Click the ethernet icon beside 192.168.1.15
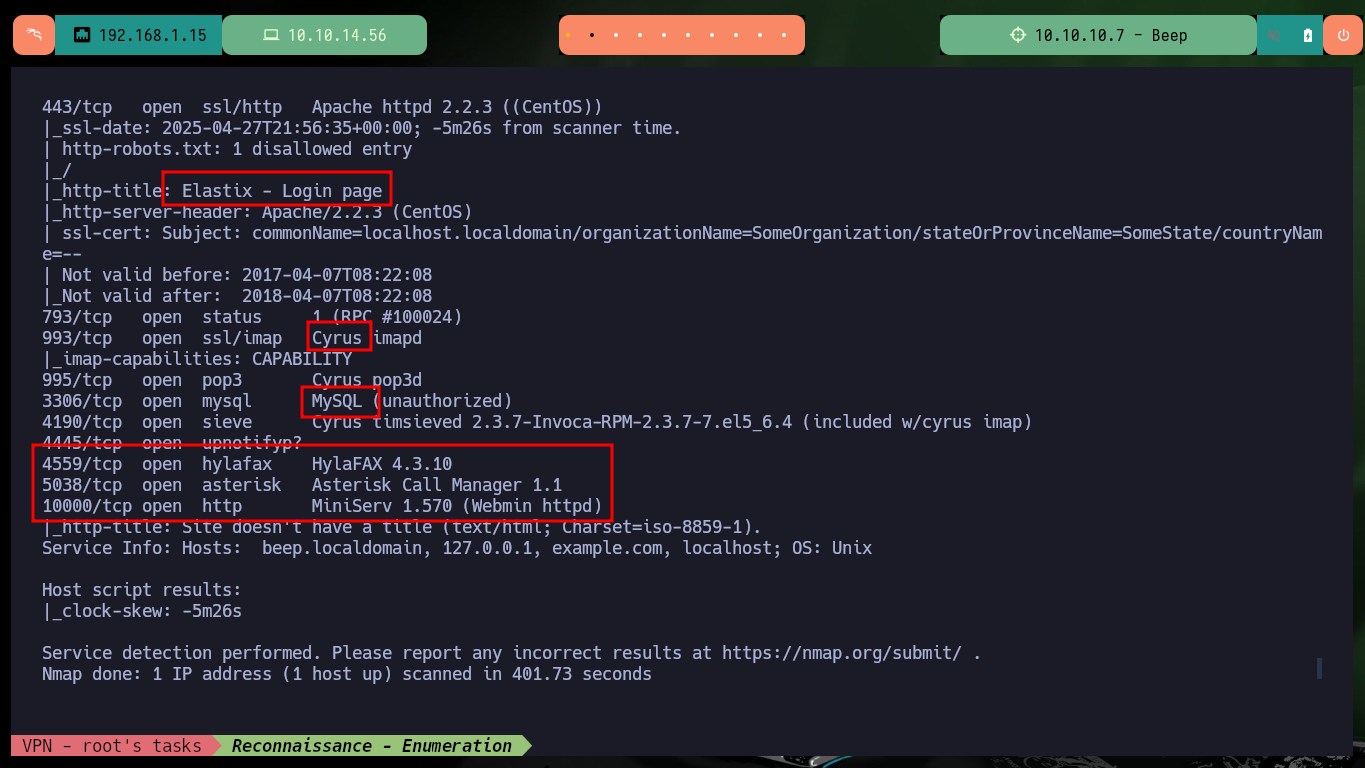 (82, 35)
